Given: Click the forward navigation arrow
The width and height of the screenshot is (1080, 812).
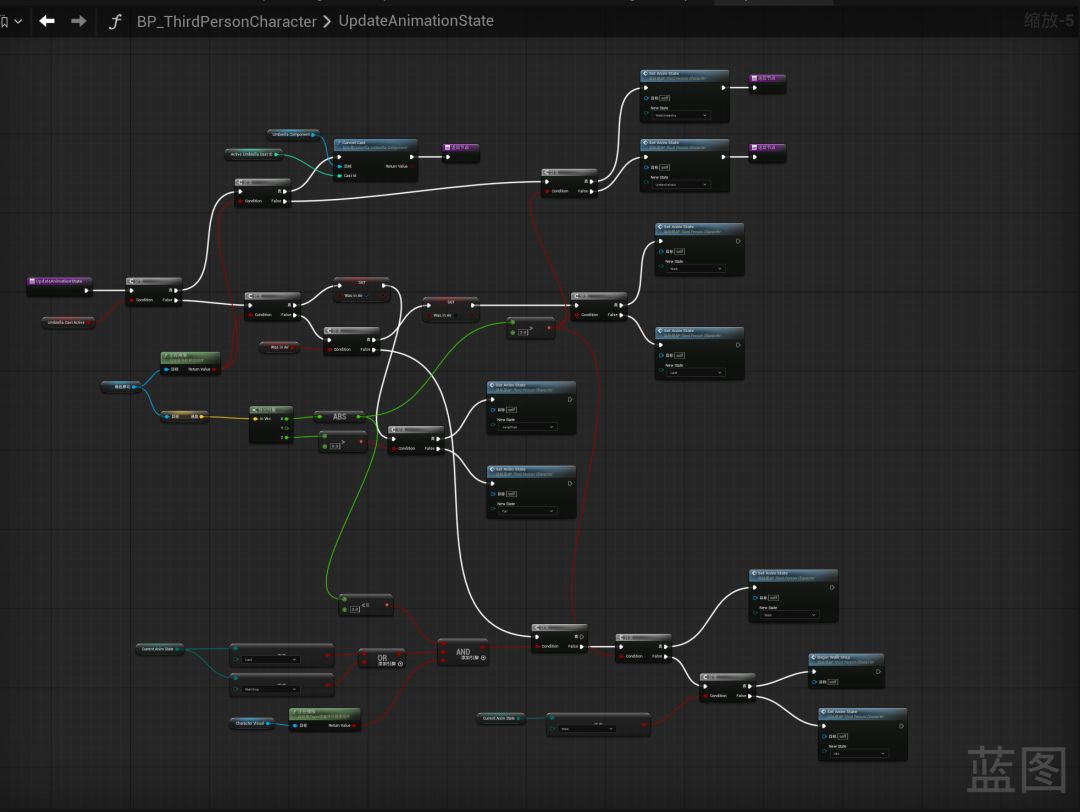Looking at the screenshot, I should click(x=79, y=21).
